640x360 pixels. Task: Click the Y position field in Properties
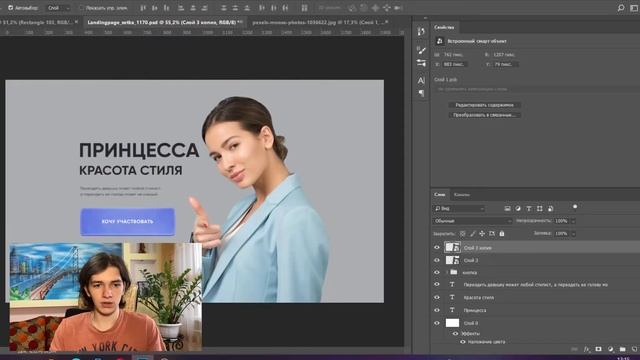(x=506, y=64)
